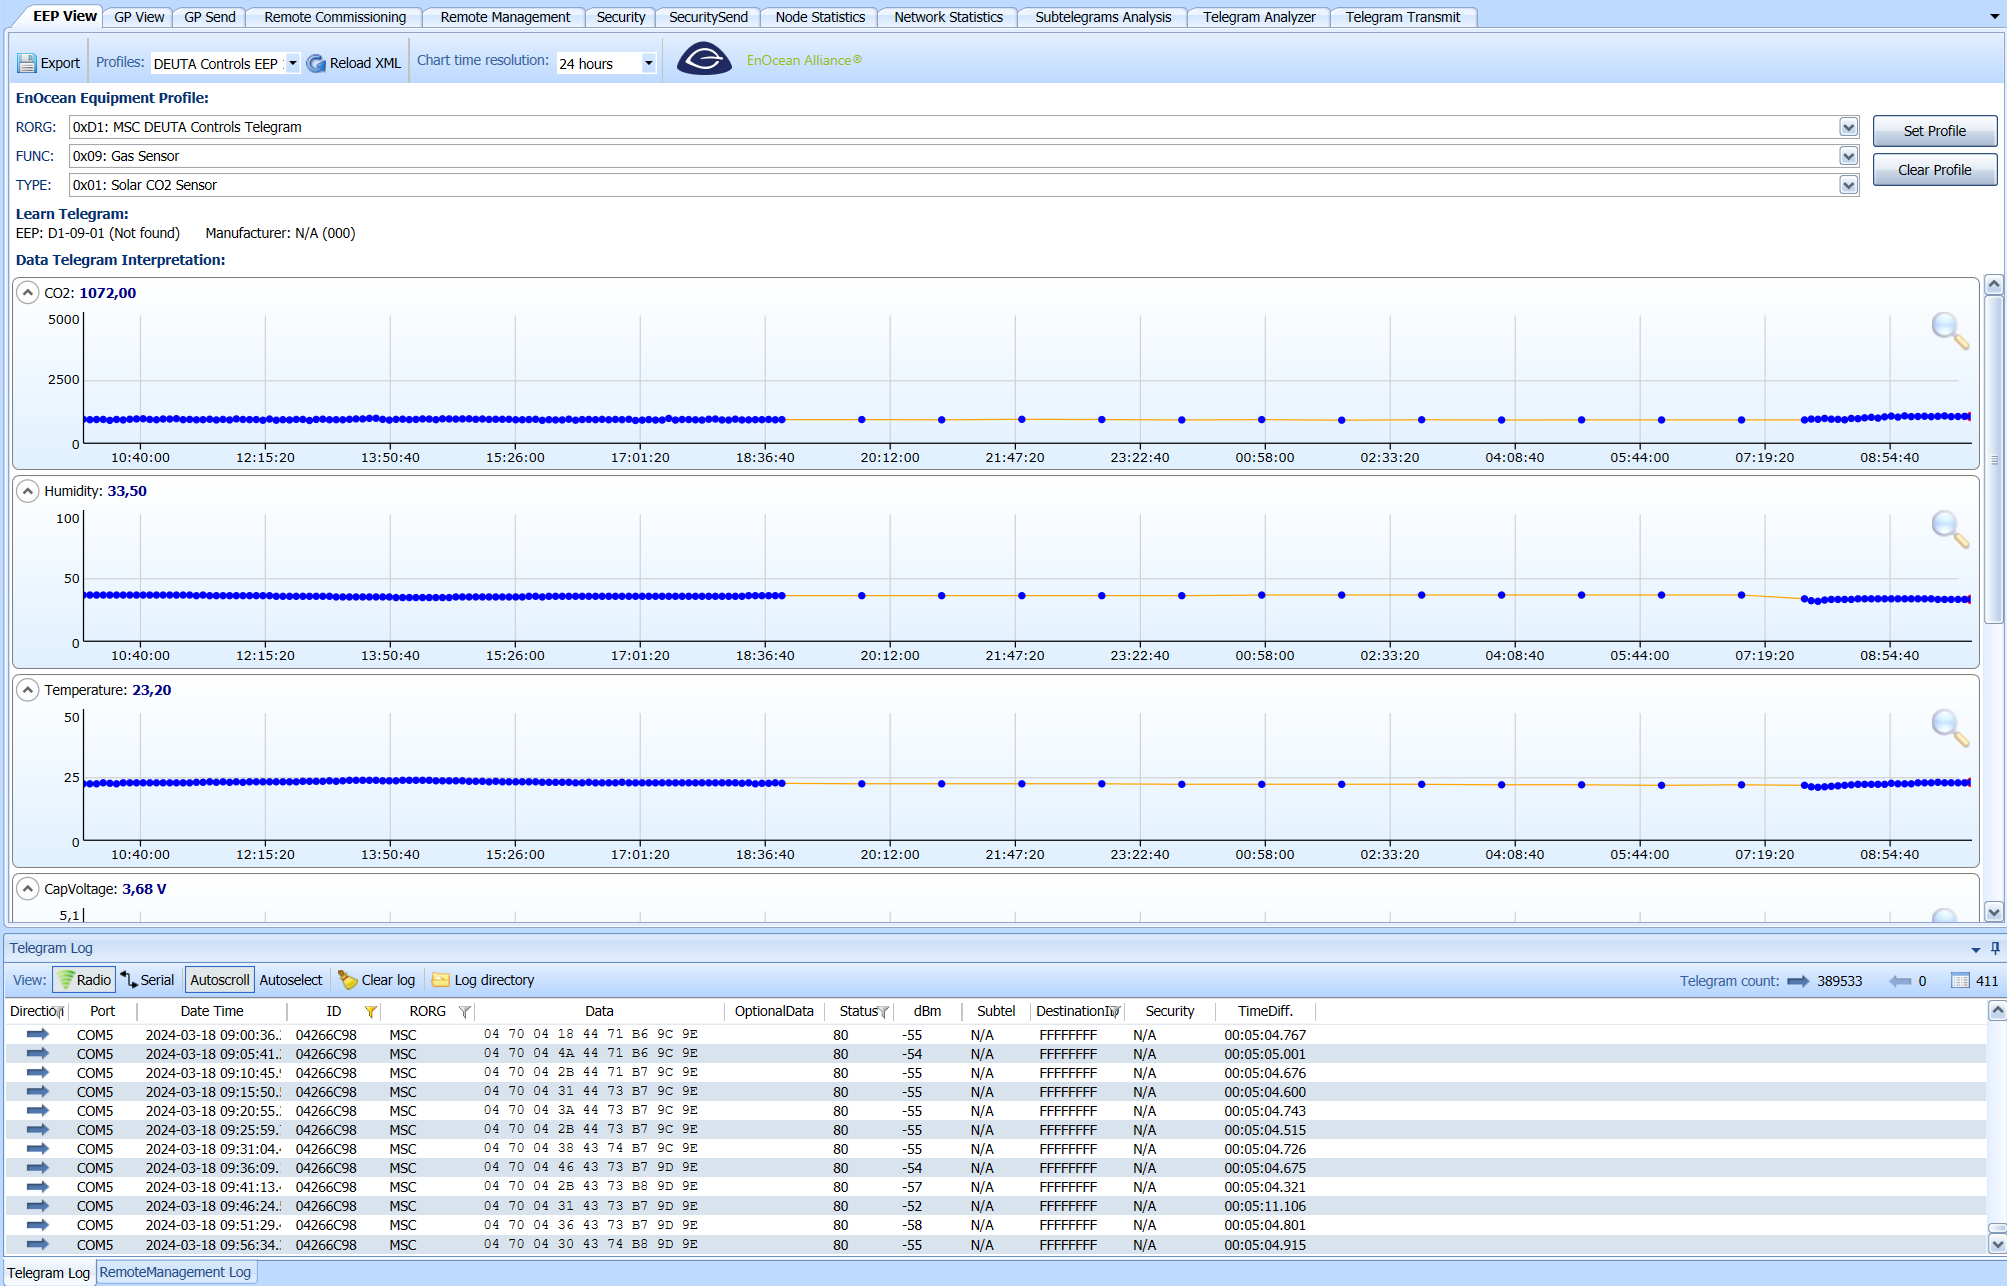Open the Chart time resolution dropdown
Viewport: 2007px width, 1286px height.
coord(648,63)
